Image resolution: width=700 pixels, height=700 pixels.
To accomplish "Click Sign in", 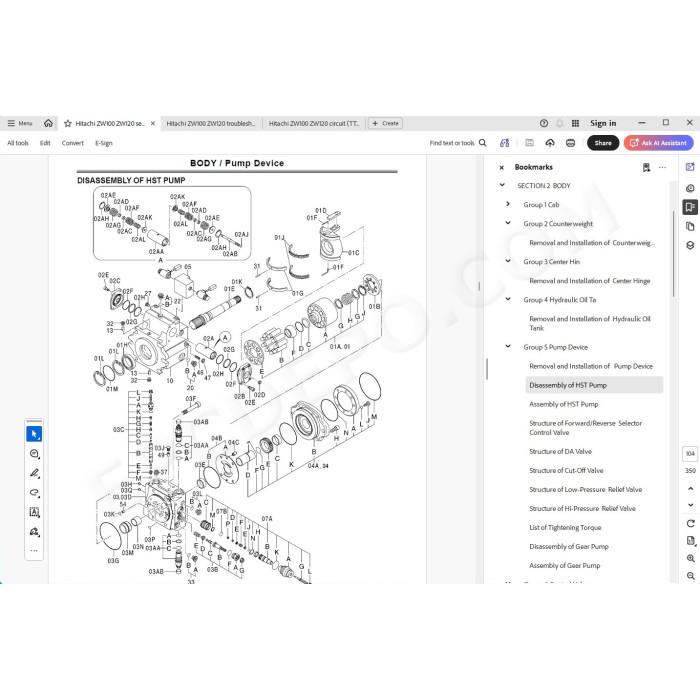I will tap(603, 123).
